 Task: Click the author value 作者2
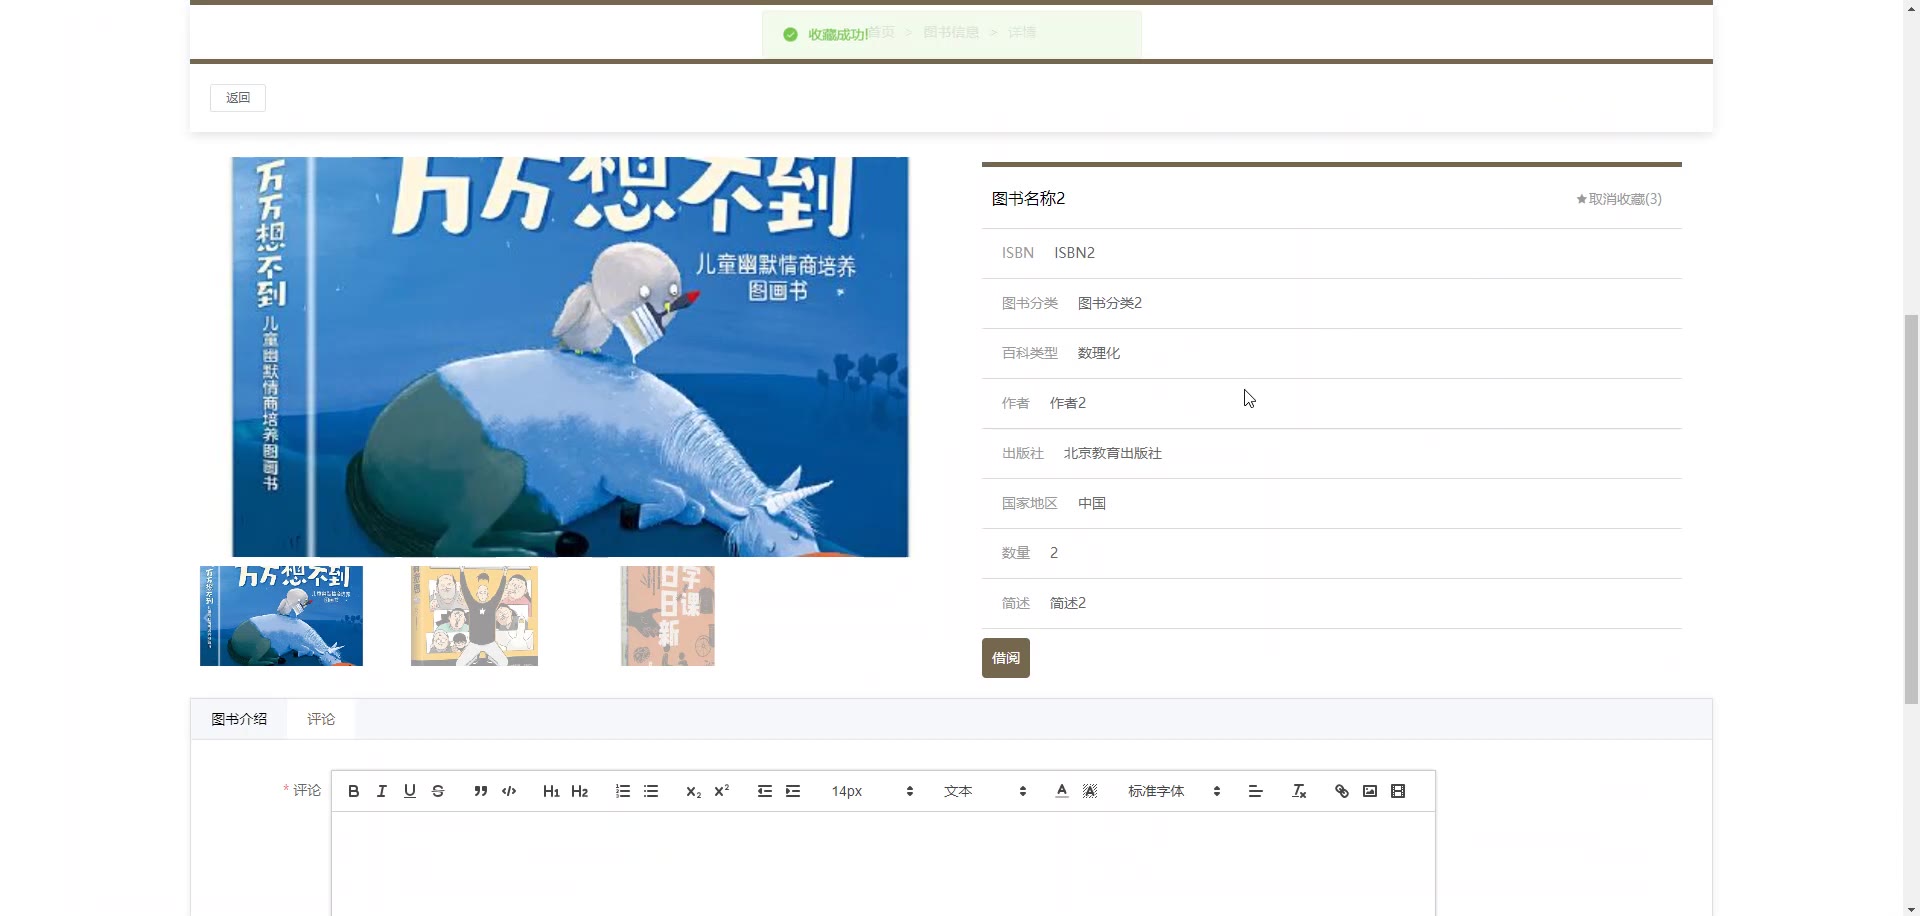tap(1068, 403)
